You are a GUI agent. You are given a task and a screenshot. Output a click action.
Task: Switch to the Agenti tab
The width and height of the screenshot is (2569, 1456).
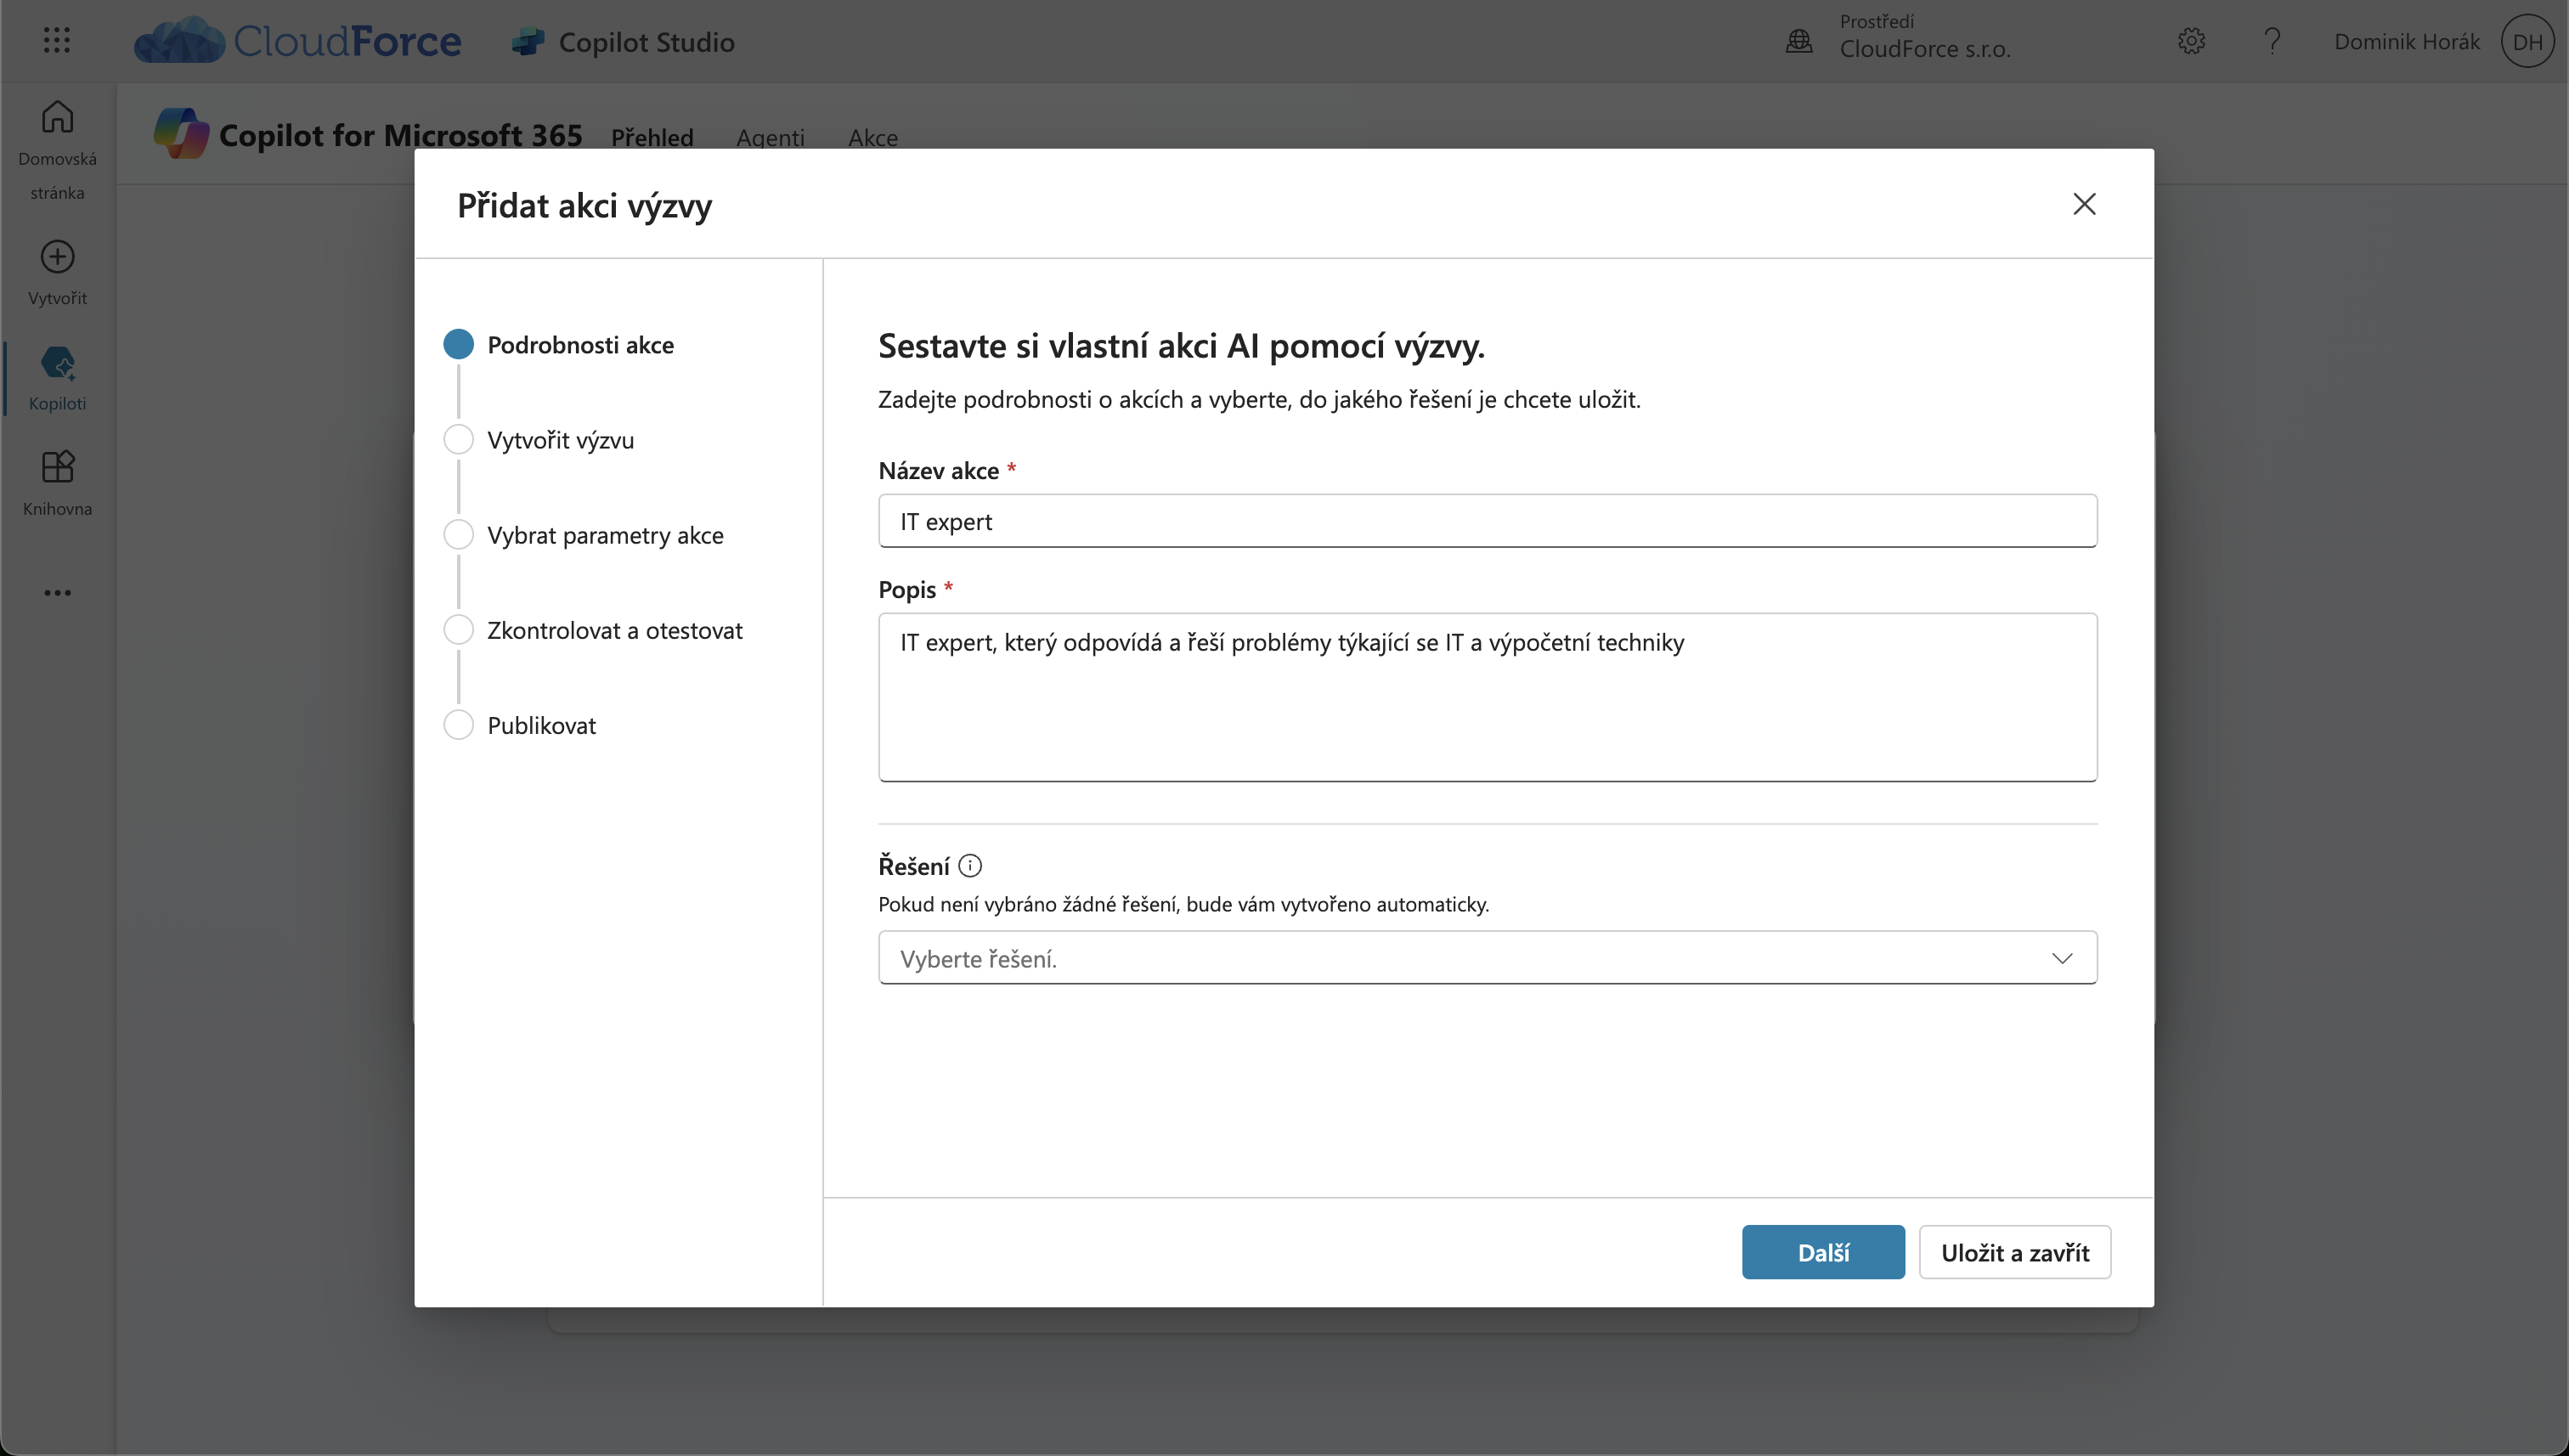tap(770, 137)
